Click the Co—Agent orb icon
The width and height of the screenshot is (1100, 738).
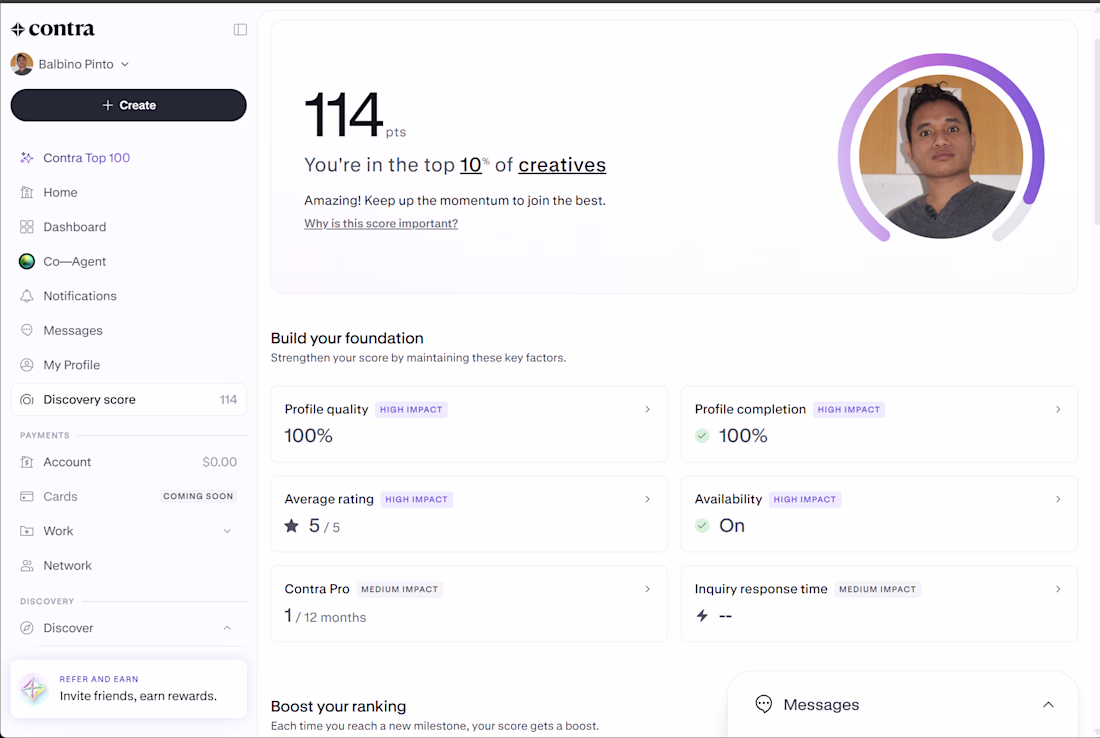pos(27,261)
